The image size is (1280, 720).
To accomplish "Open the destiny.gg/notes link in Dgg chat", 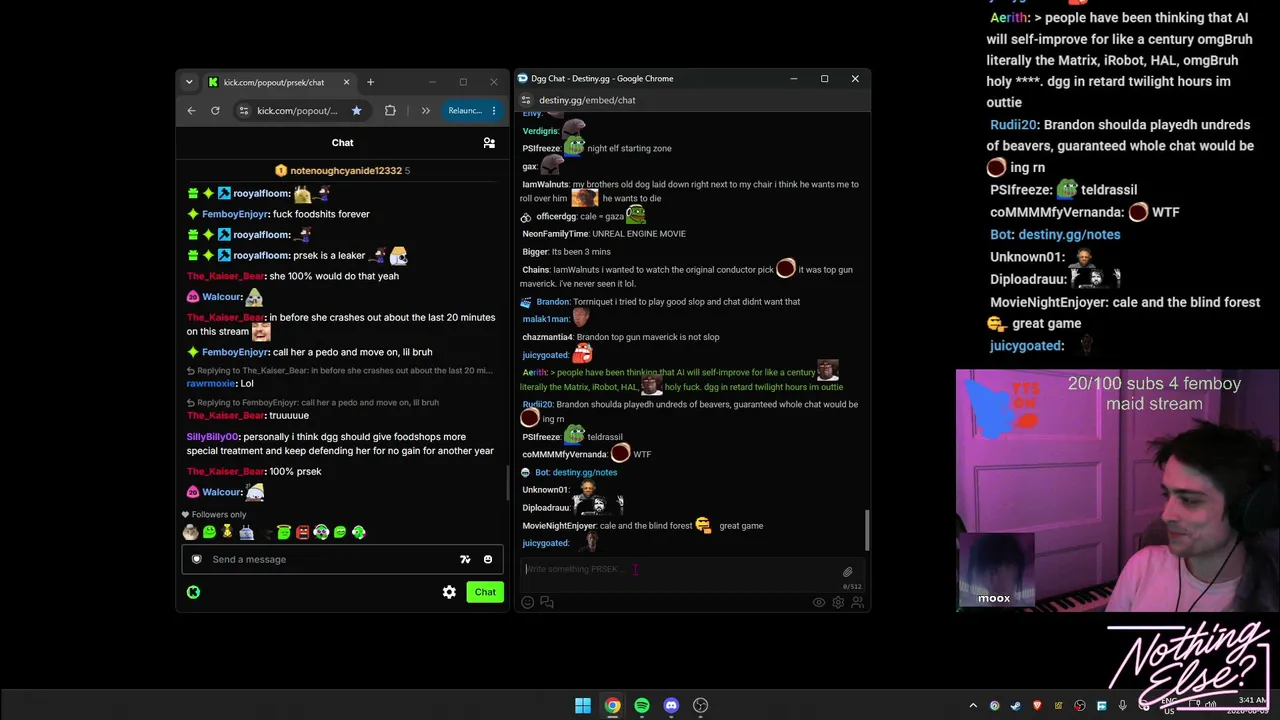I will pyautogui.click(x=585, y=472).
